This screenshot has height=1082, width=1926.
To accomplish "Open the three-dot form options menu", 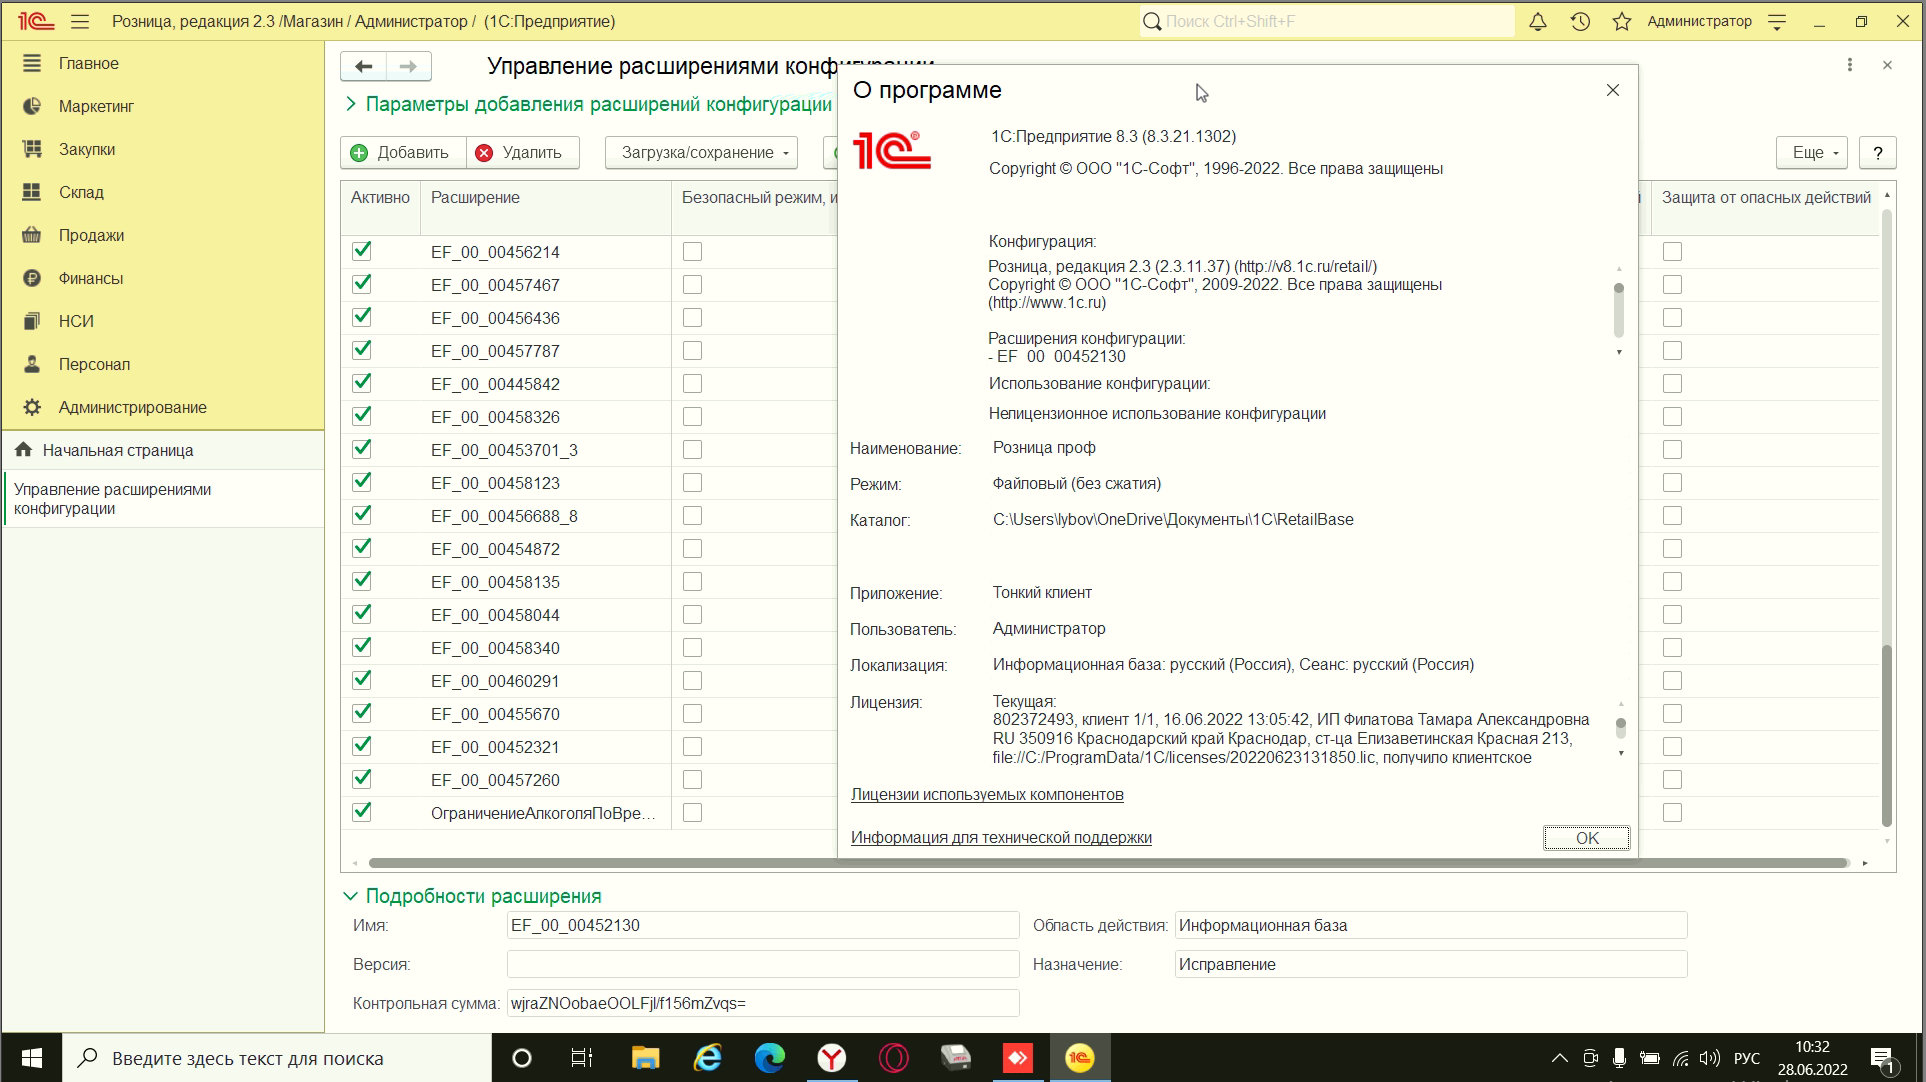I will (1849, 65).
